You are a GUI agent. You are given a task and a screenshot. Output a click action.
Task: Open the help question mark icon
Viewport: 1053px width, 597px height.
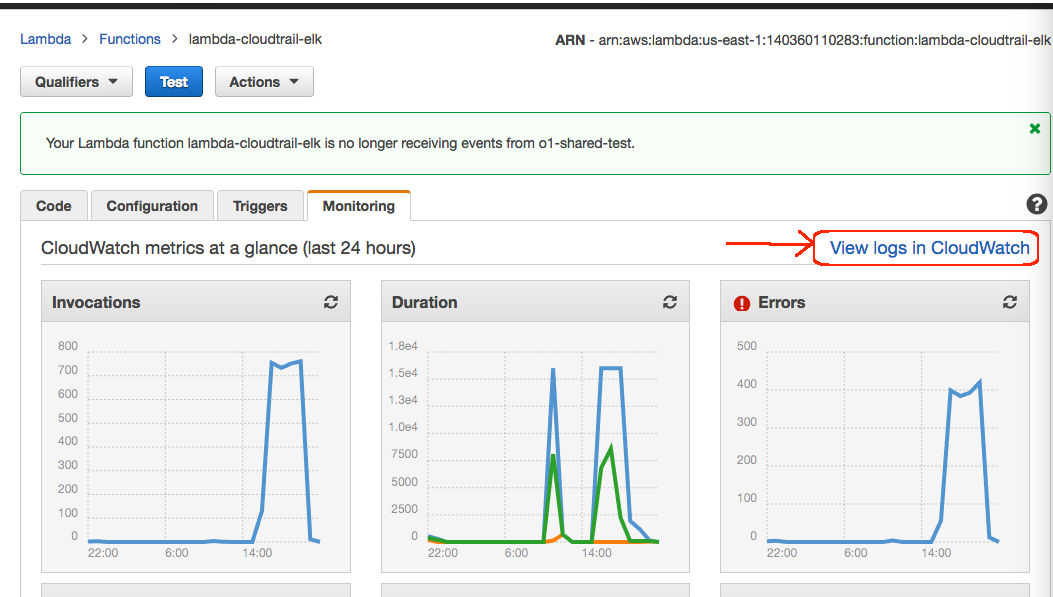tap(1036, 204)
